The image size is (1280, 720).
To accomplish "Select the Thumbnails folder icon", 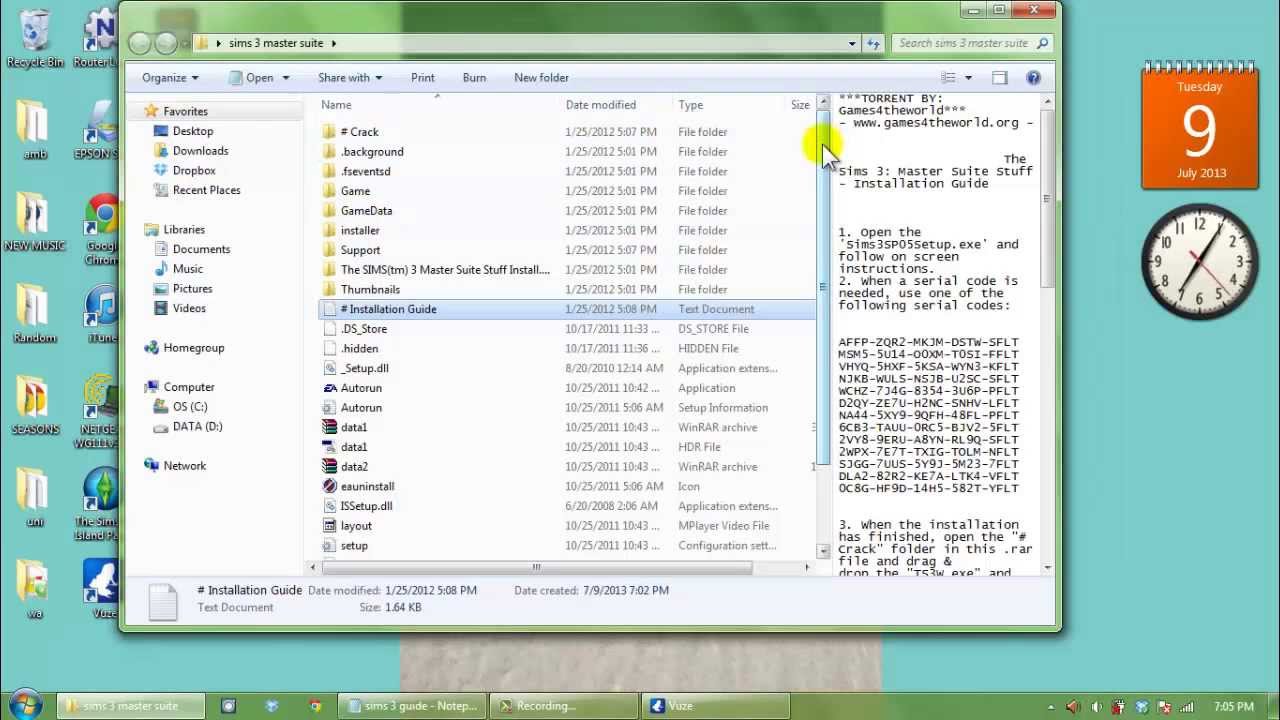I will click(x=330, y=289).
